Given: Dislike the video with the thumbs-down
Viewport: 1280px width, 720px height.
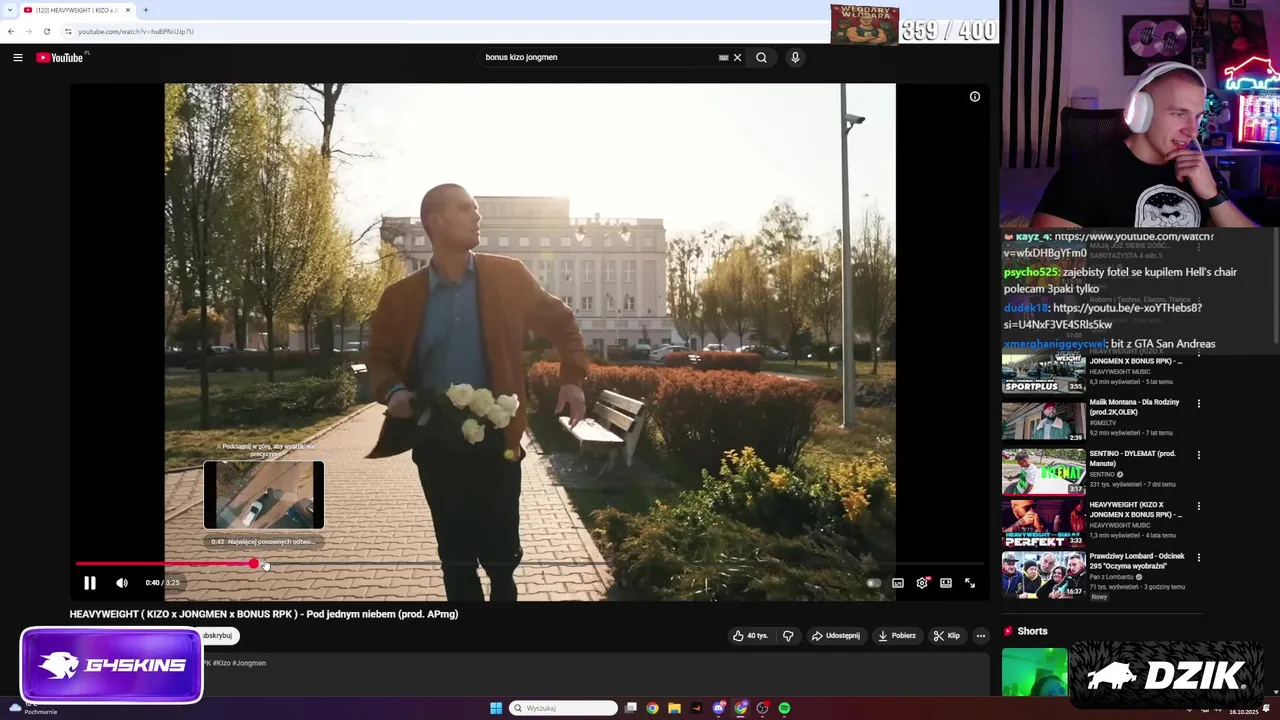Looking at the screenshot, I should [x=788, y=636].
